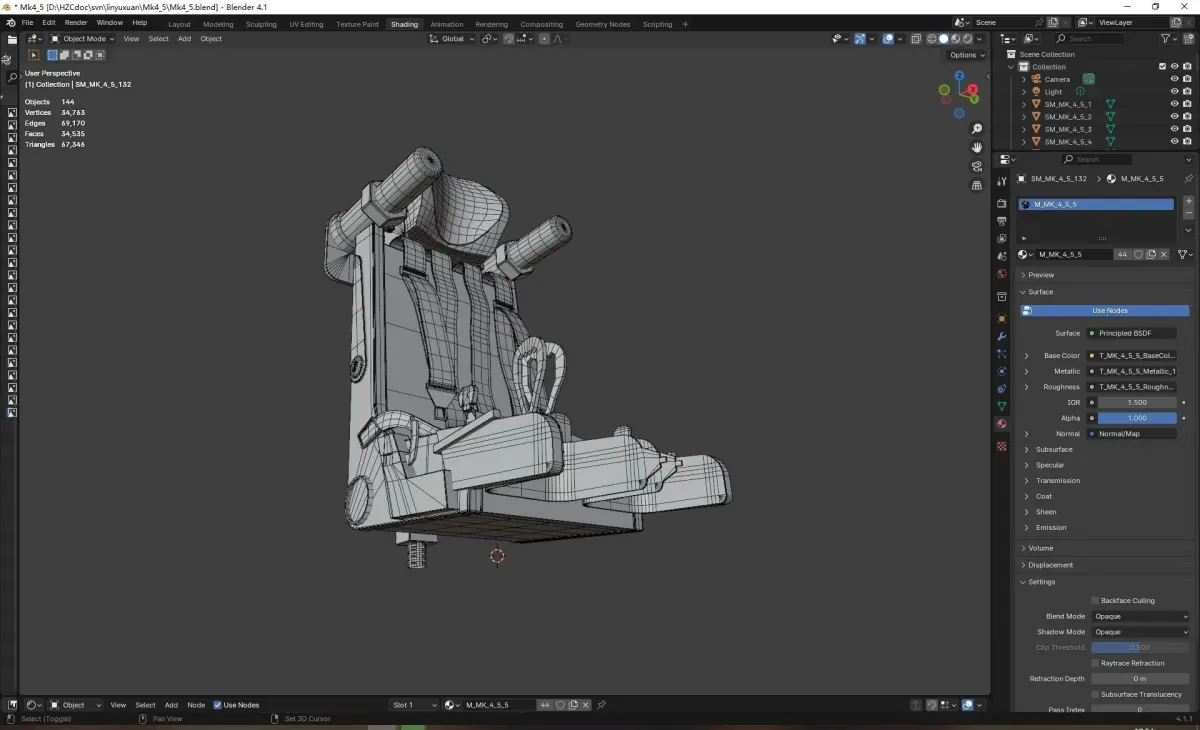Open the Blend Mode dropdown
The height and width of the screenshot is (730, 1200).
tap(1140, 617)
